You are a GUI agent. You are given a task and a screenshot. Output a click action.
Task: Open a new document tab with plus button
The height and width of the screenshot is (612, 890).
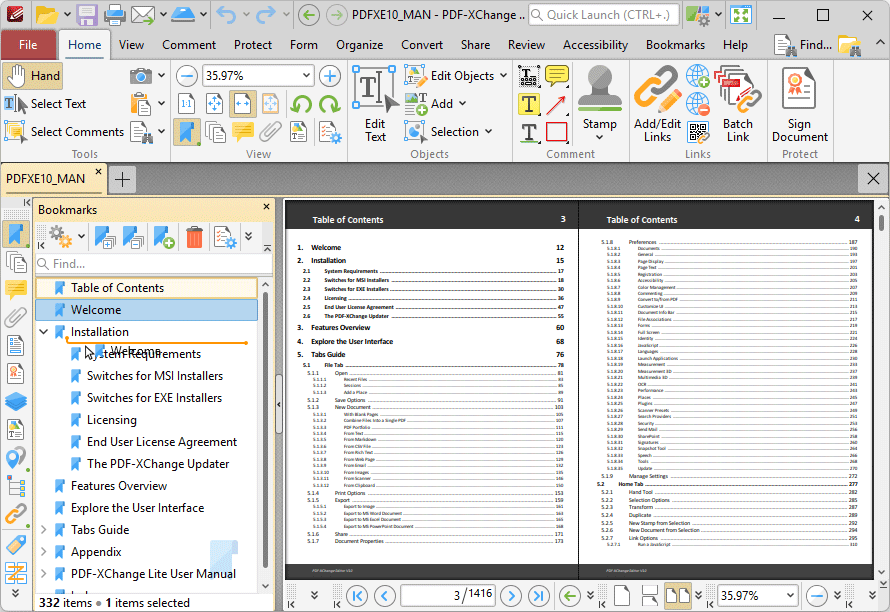[122, 179]
